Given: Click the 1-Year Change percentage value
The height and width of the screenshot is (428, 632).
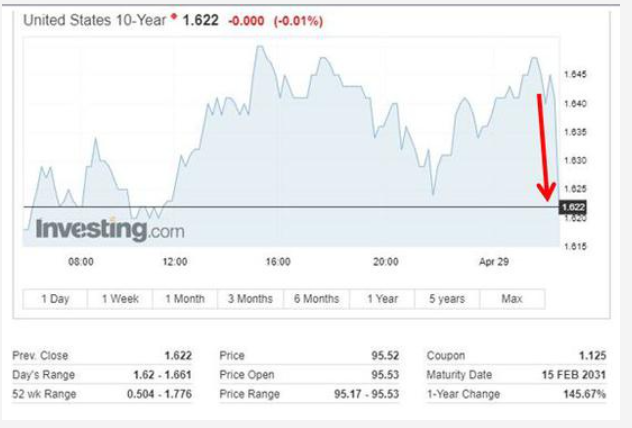Looking at the screenshot, I should click(584, 394).
